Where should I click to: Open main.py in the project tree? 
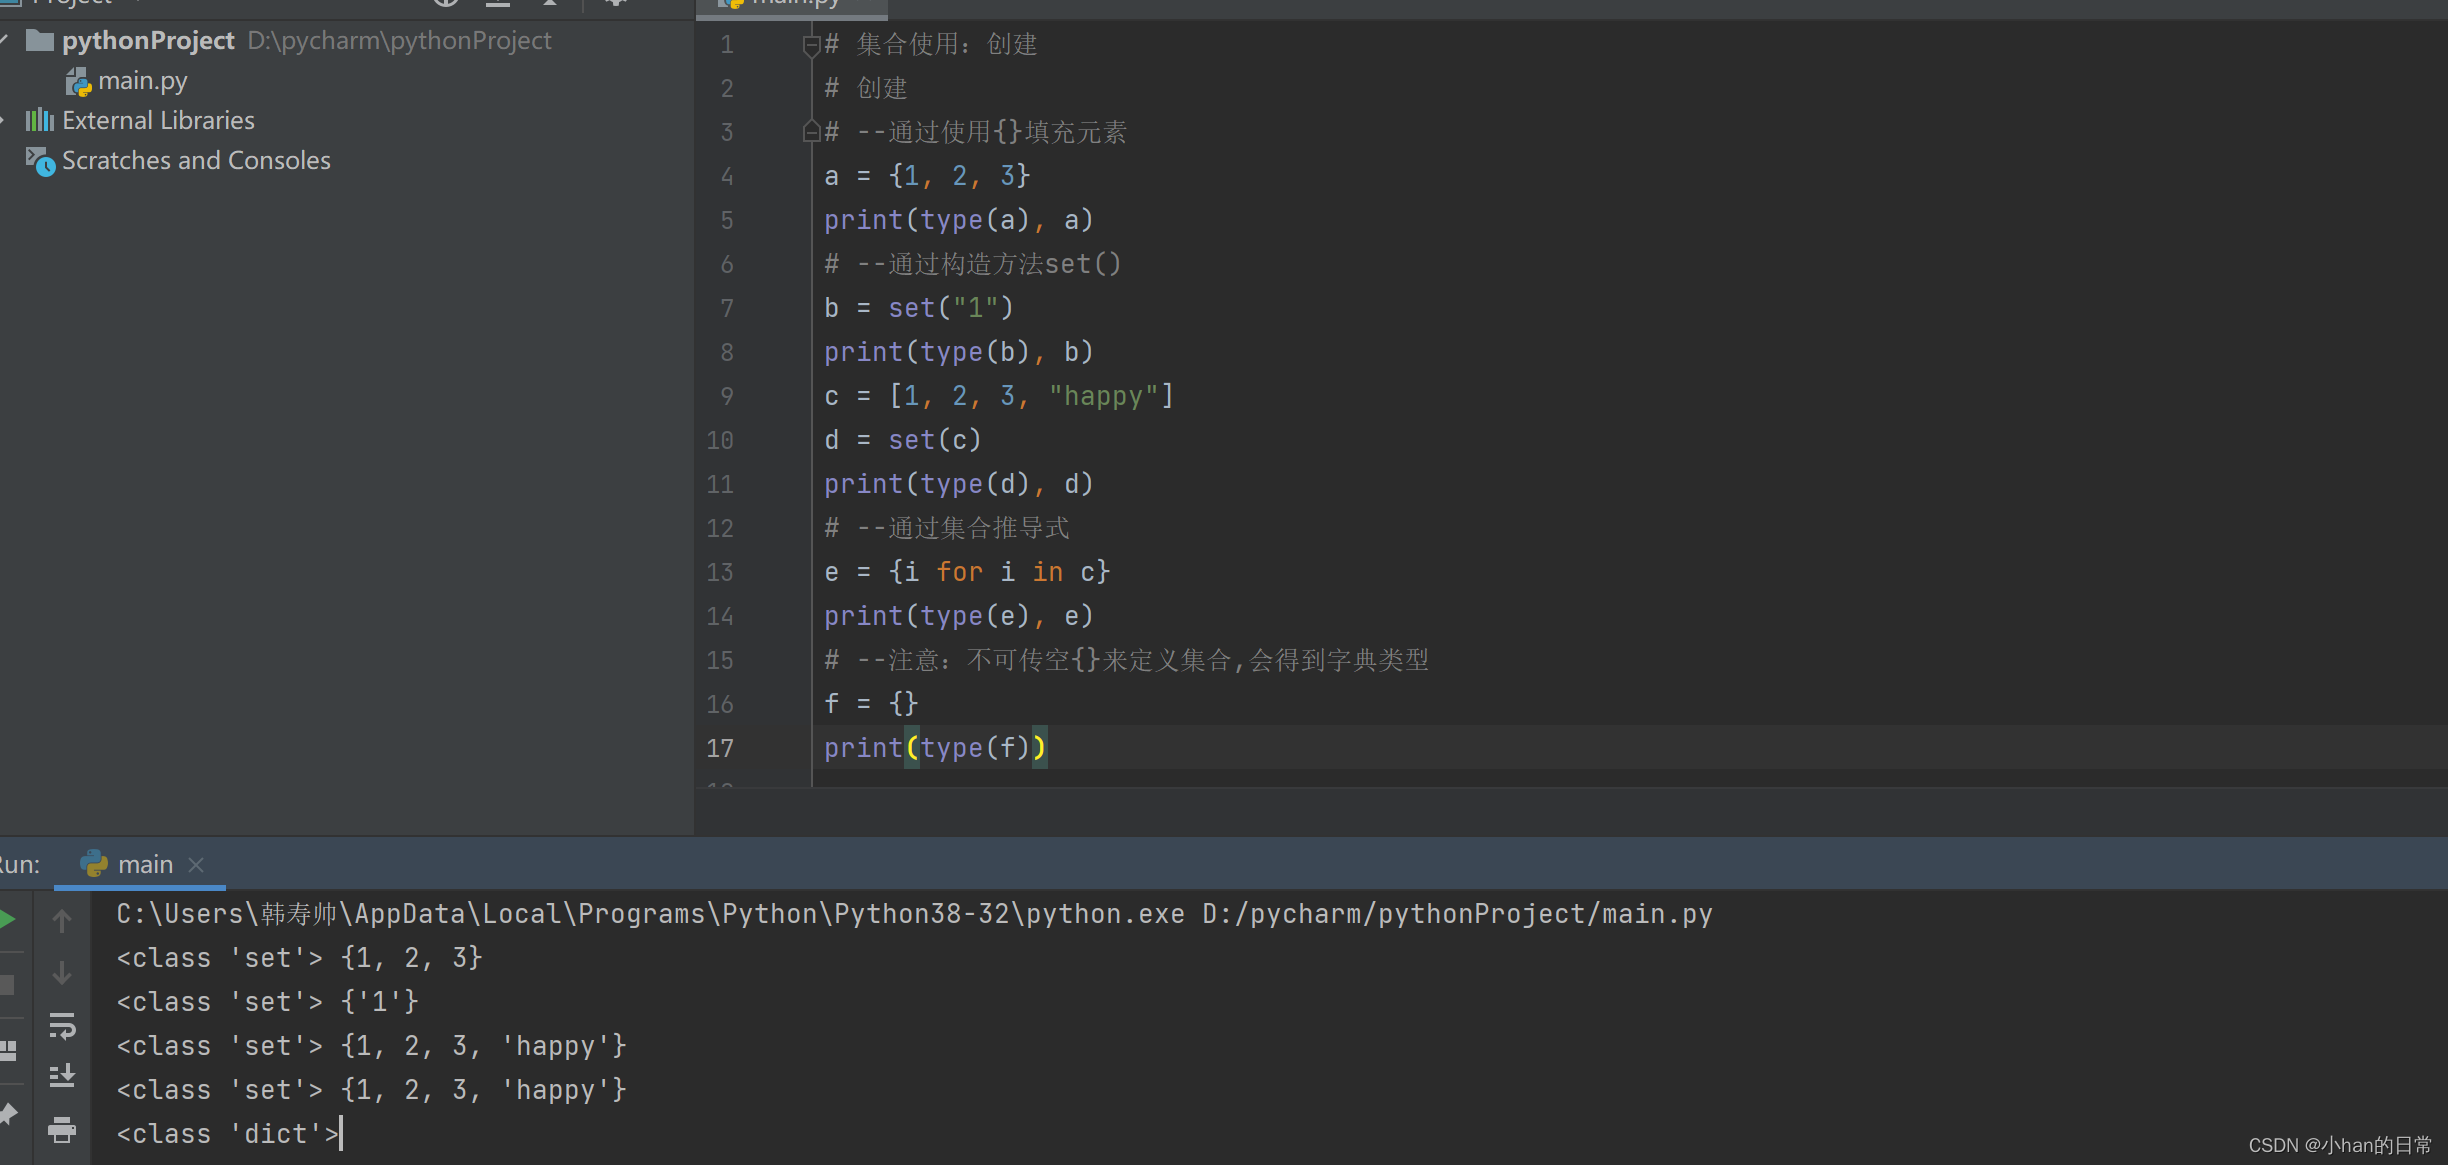(142, 81)
